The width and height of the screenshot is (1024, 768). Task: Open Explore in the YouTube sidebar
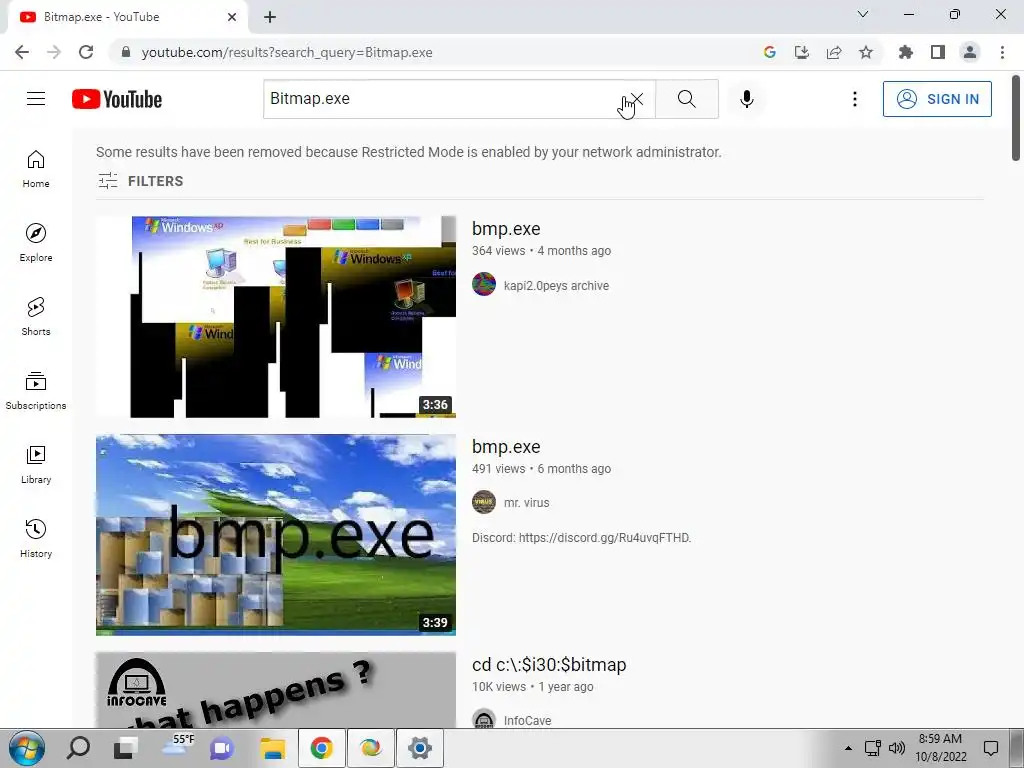click(x=36, y=242)
